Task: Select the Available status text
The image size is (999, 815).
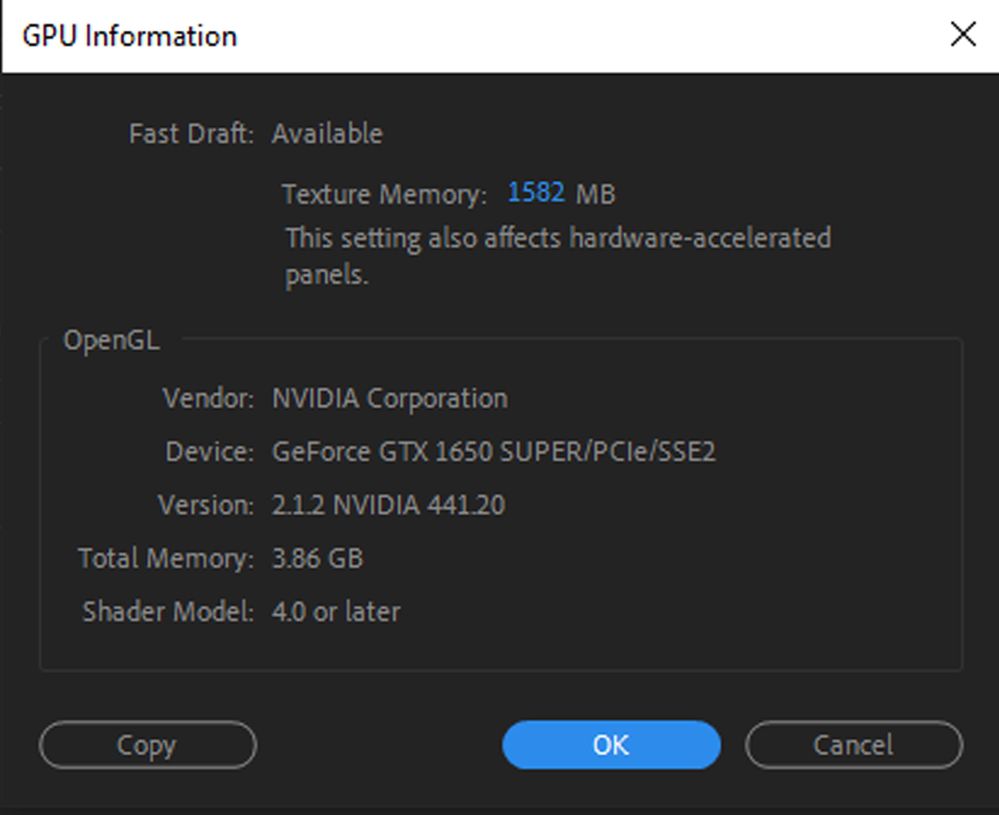Action: (x=327, y=134)
